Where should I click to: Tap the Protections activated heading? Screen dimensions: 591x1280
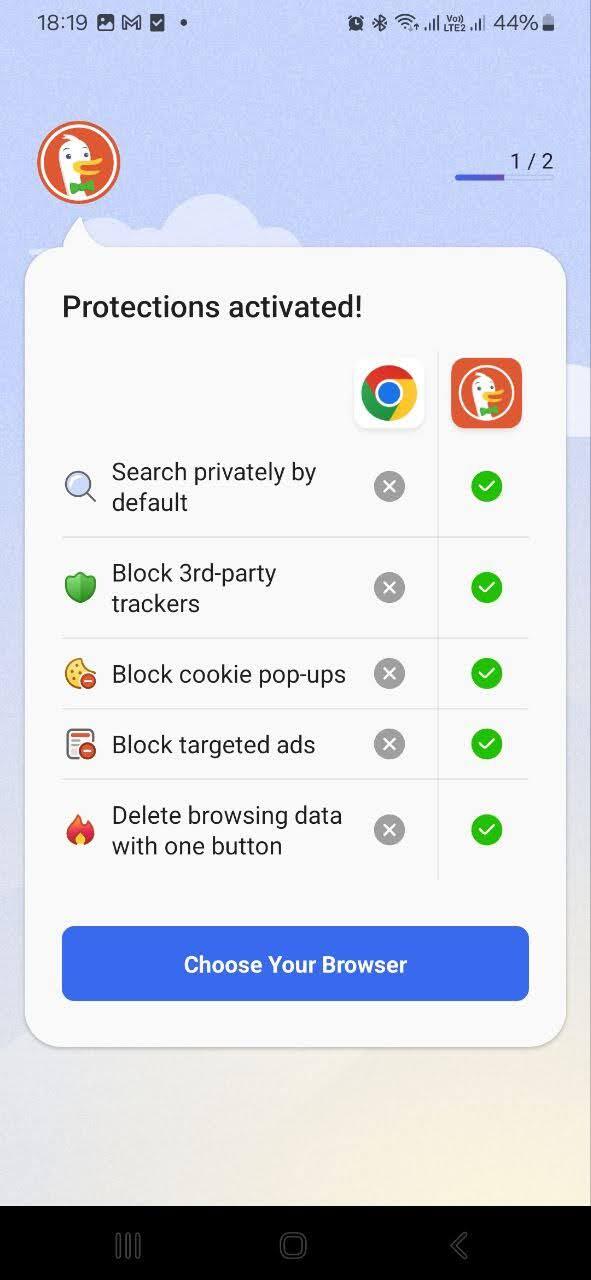pyautogui.click(x=212, y=306)
